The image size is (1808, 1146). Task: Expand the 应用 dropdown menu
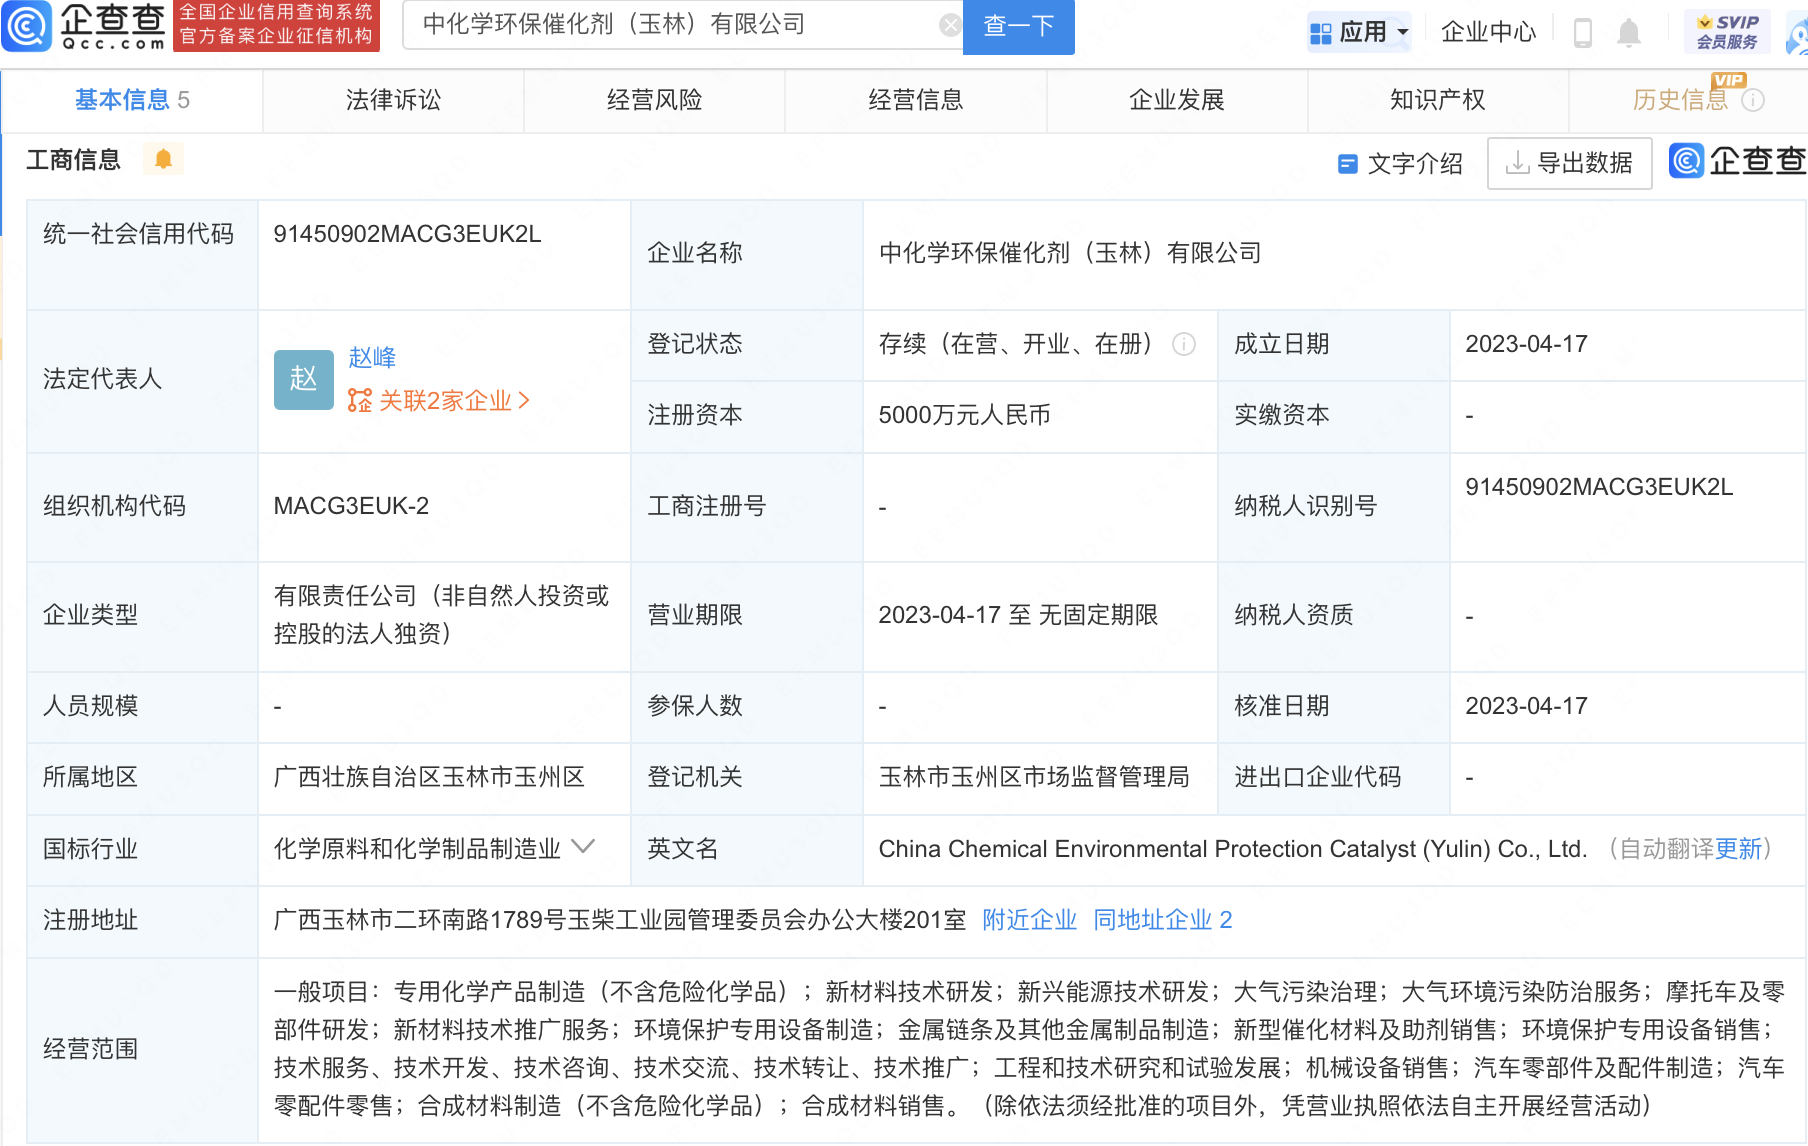pos(1403,32)
